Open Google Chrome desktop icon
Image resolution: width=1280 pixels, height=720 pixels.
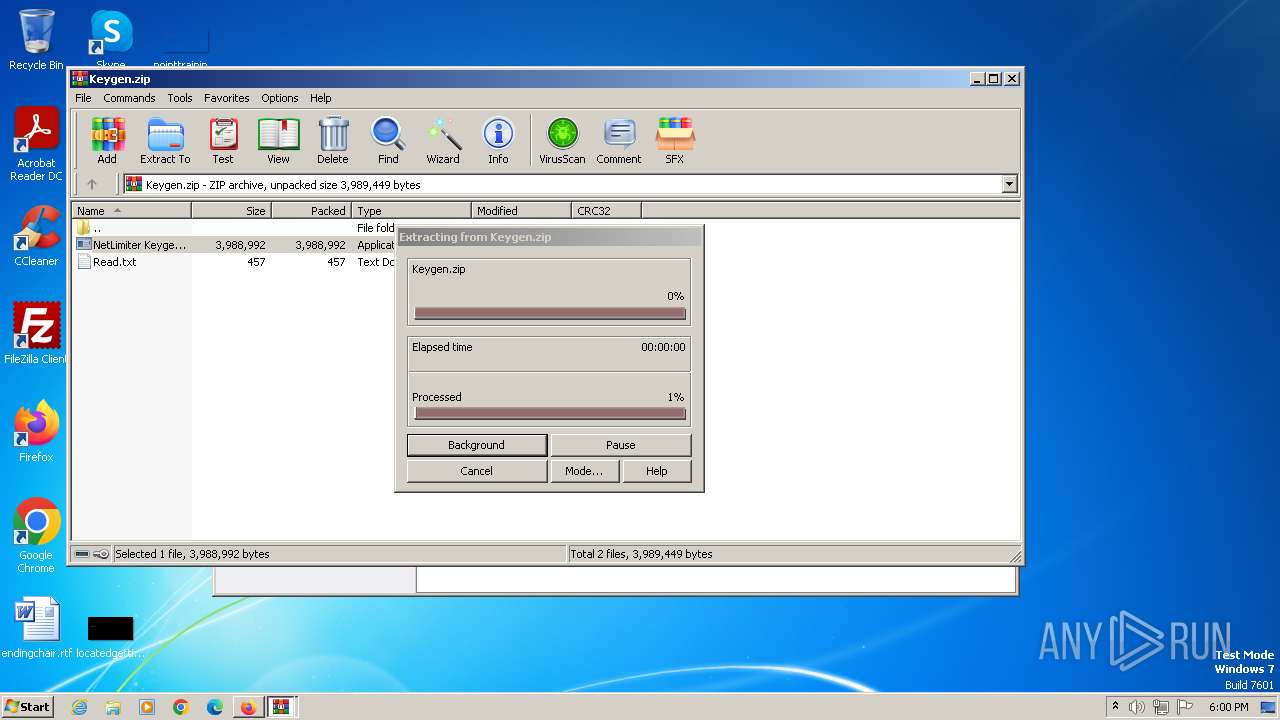[36, 536]
